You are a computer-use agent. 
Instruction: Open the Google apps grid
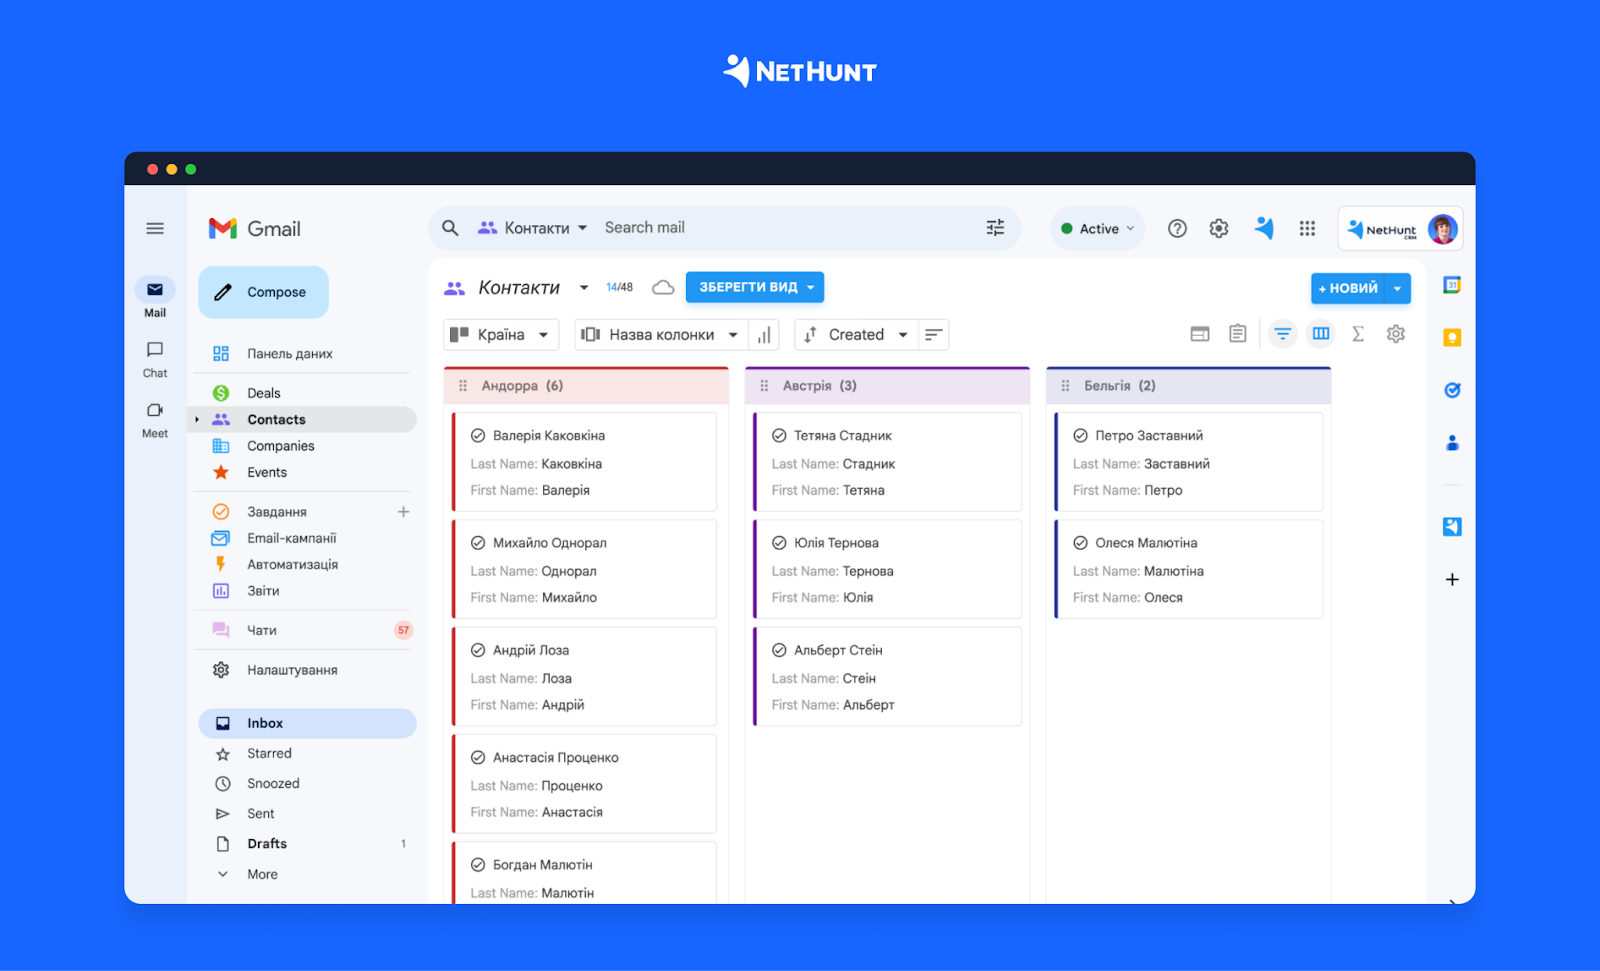1307,228
